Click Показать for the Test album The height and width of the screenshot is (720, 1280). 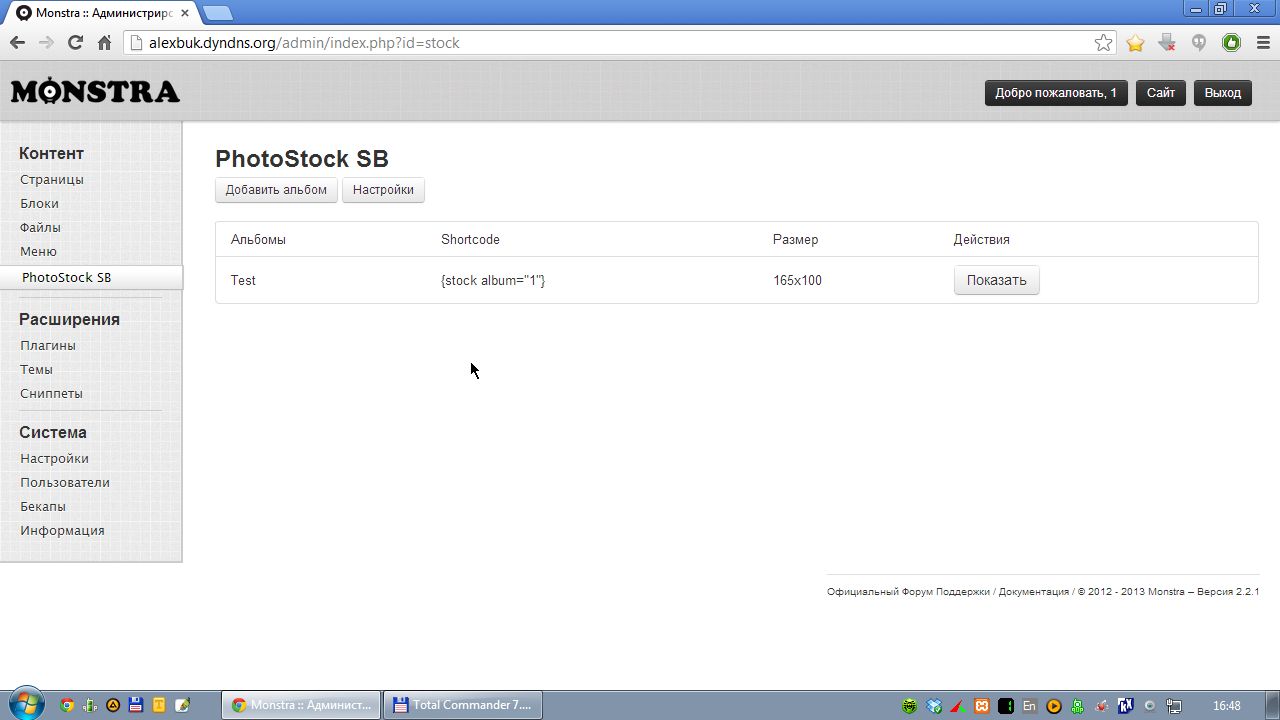pos(996,281)
